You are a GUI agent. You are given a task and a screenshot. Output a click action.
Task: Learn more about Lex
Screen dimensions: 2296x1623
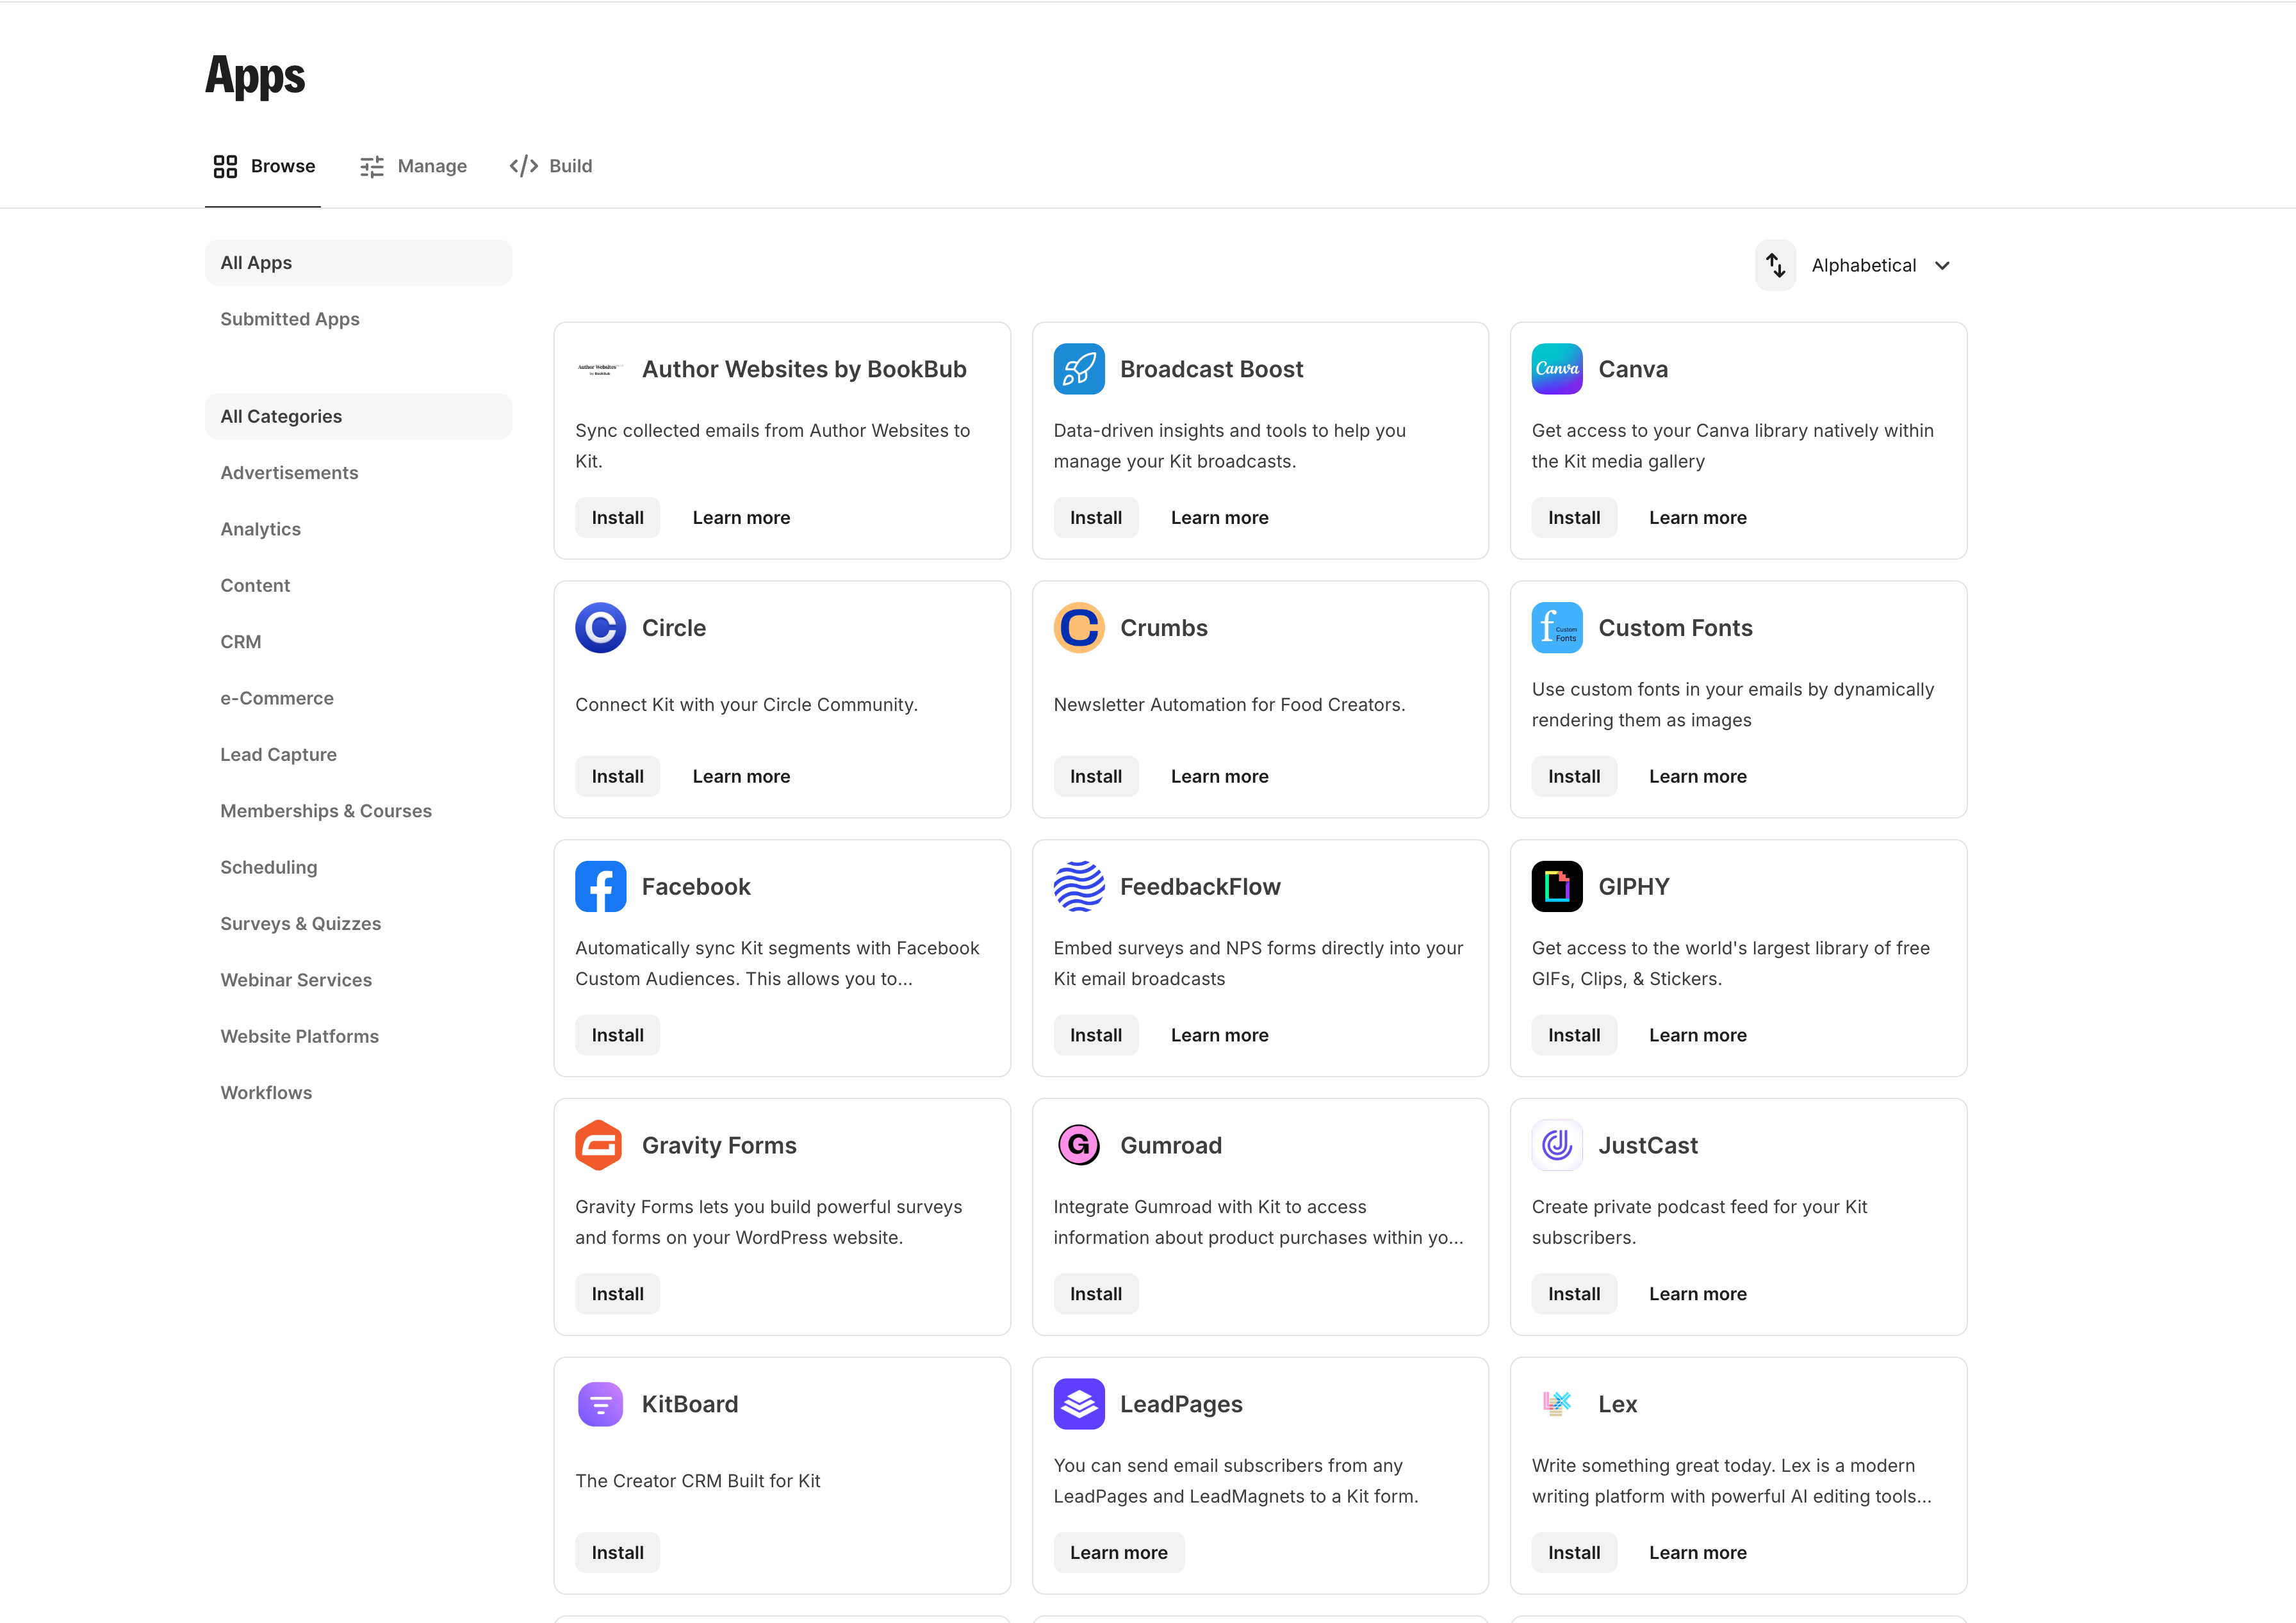coord(1698,1553)
